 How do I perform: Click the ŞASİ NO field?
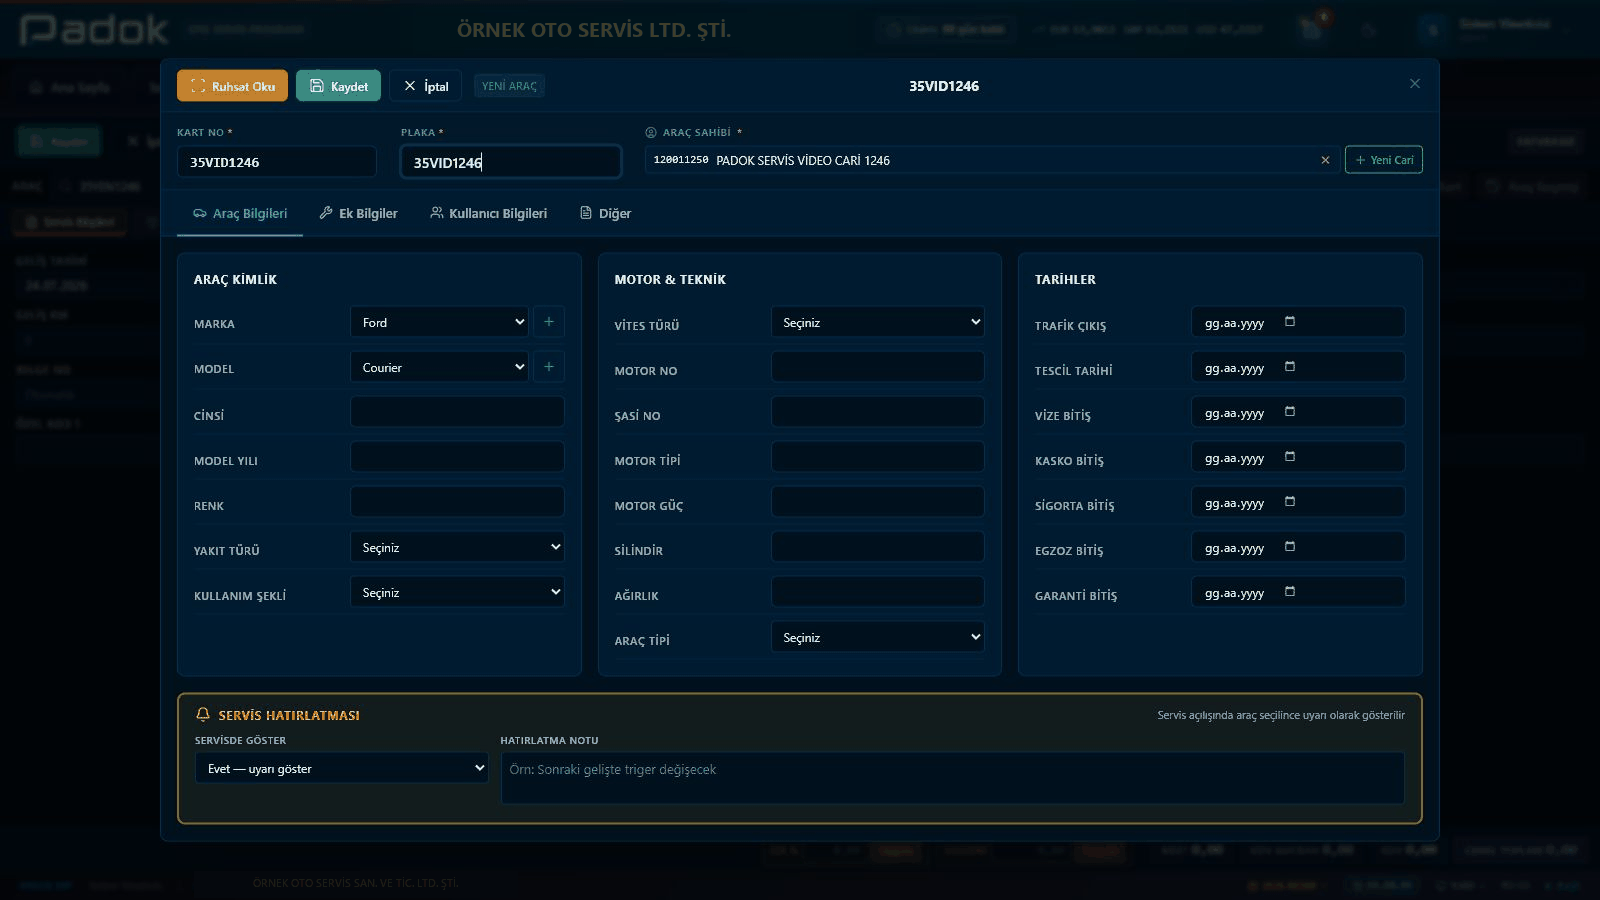click(878, 412)
